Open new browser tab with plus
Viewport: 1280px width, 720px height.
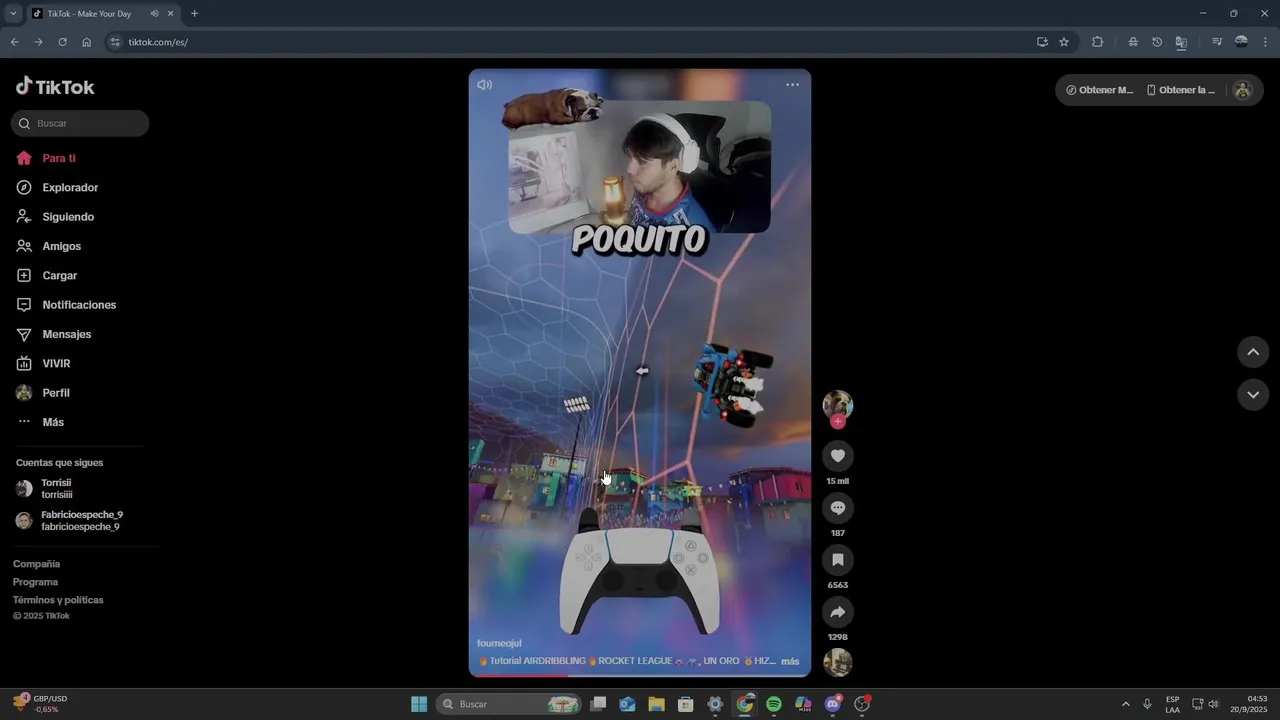194,14
